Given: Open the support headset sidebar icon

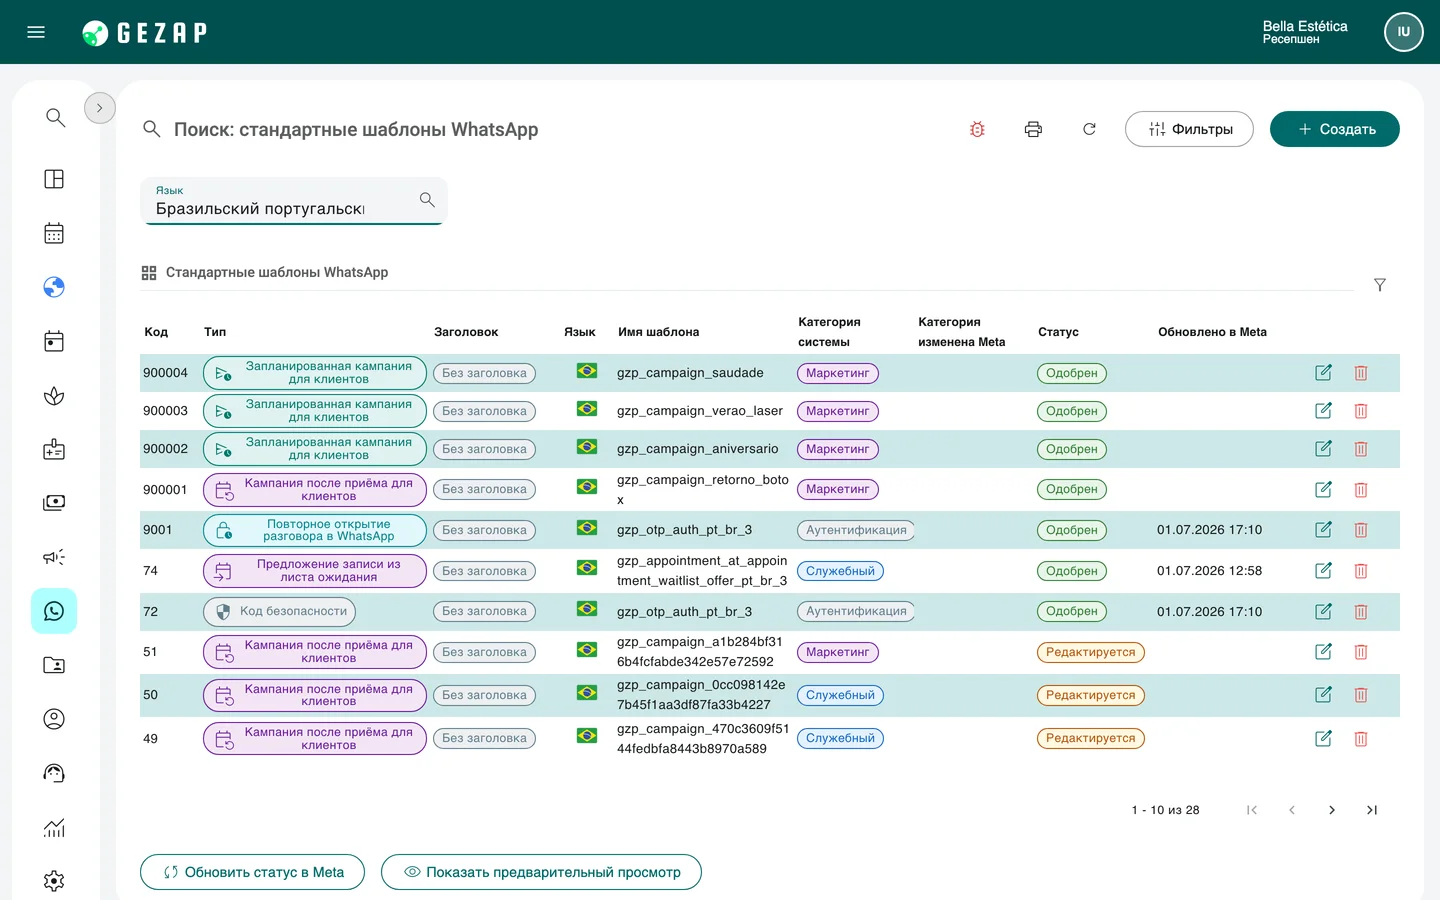Looking at the screenshot, I should click(54, 773).
